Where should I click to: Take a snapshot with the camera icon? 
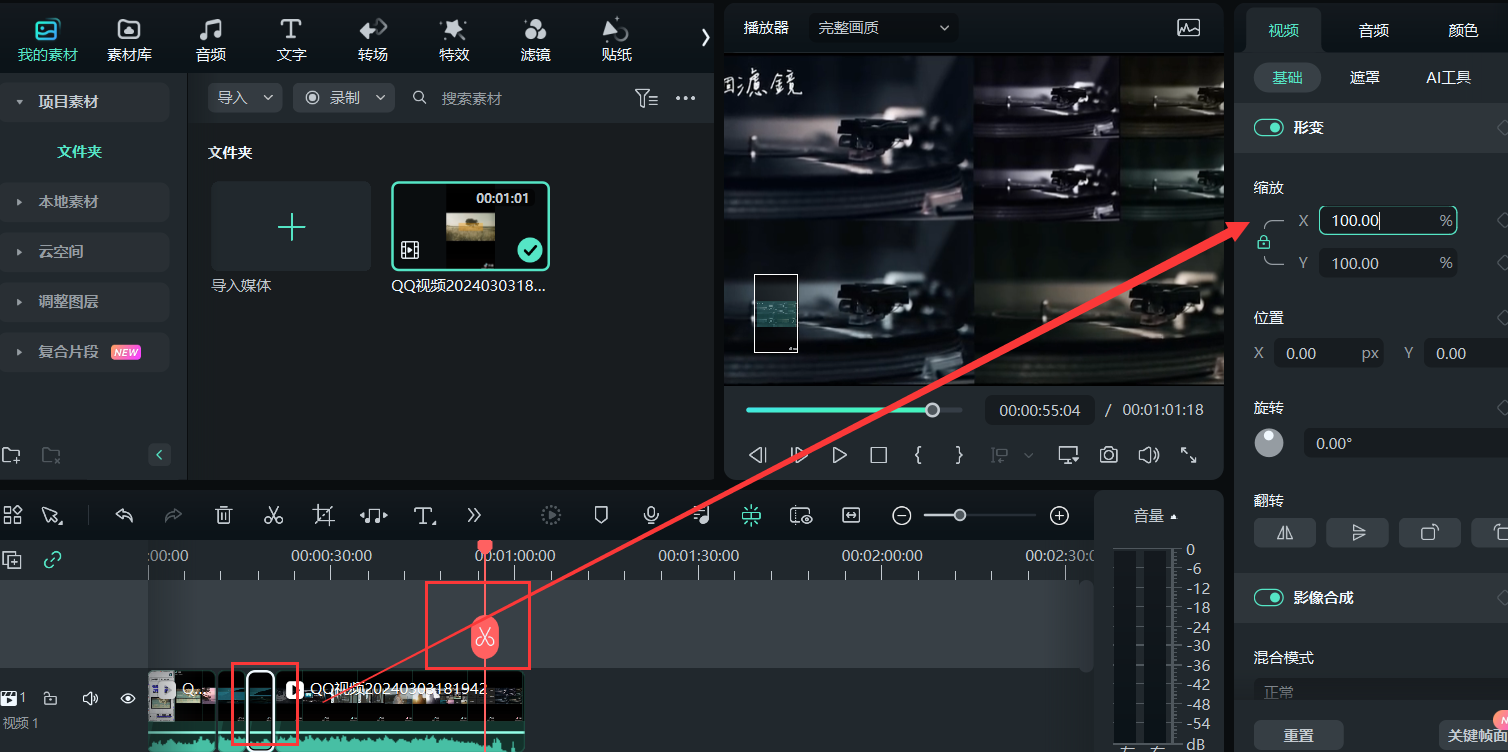coord(1108,455)
